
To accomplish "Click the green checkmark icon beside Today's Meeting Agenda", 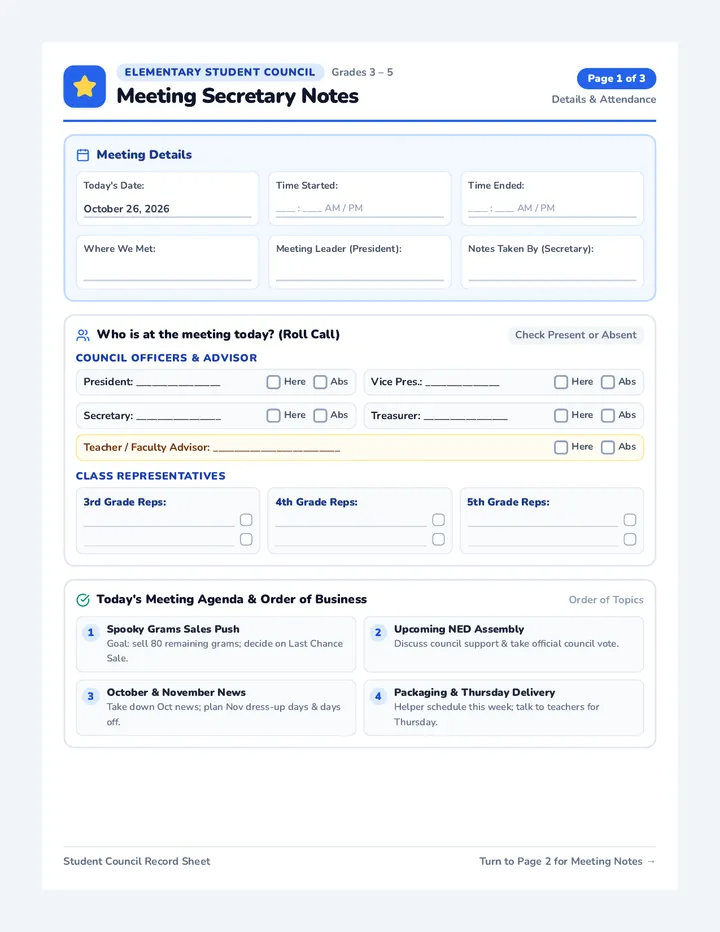I will coord(83,600).
